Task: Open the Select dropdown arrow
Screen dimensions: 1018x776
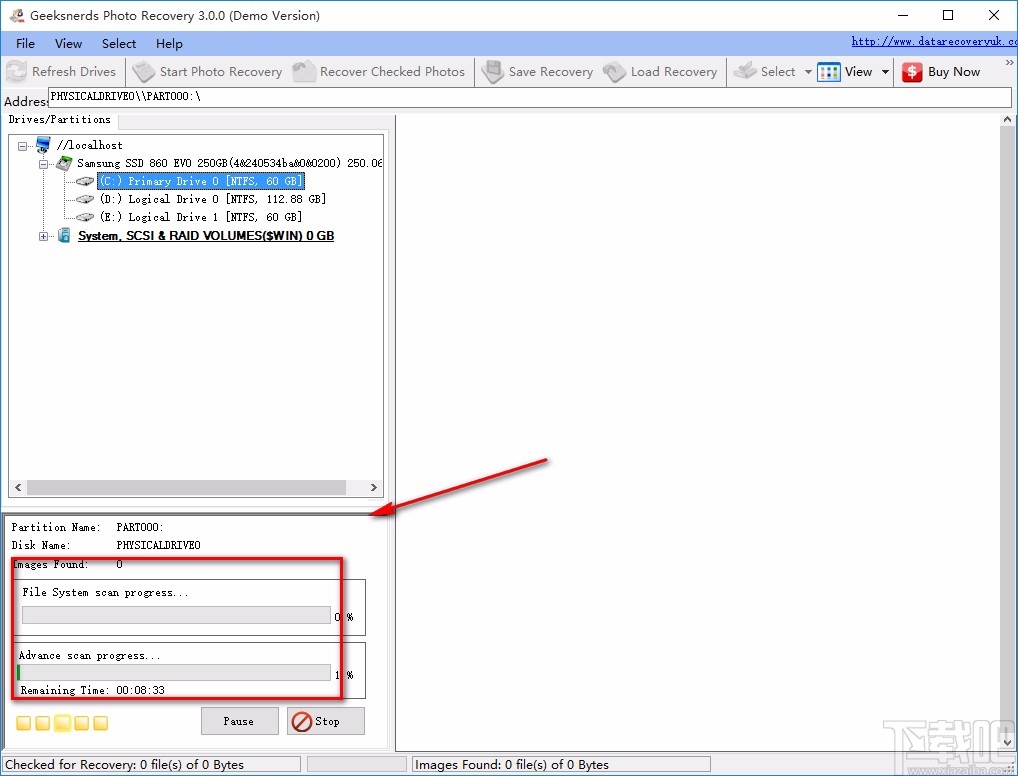Action: [x=808, y=72]
